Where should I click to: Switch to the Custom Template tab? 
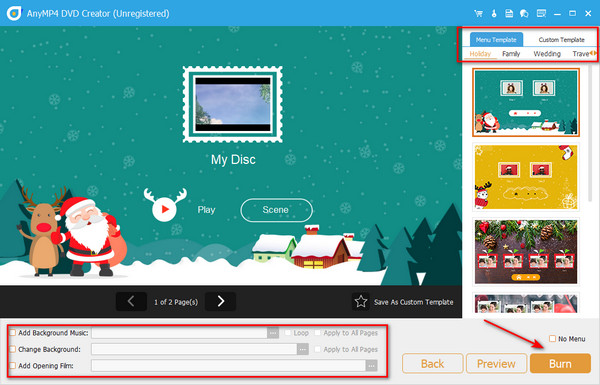click(561, 39)
